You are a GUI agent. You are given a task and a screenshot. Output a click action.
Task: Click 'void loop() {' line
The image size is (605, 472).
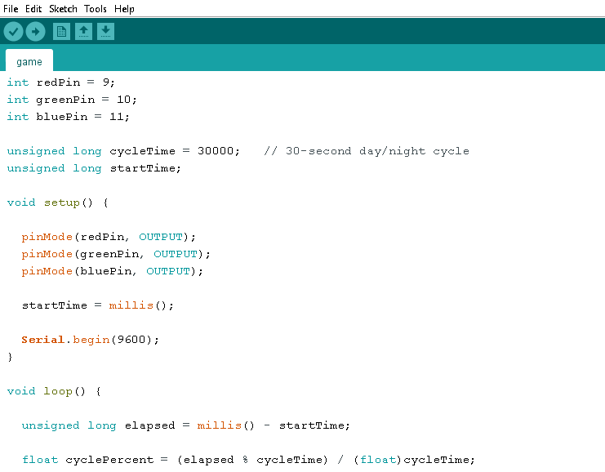tap(54, 391)
